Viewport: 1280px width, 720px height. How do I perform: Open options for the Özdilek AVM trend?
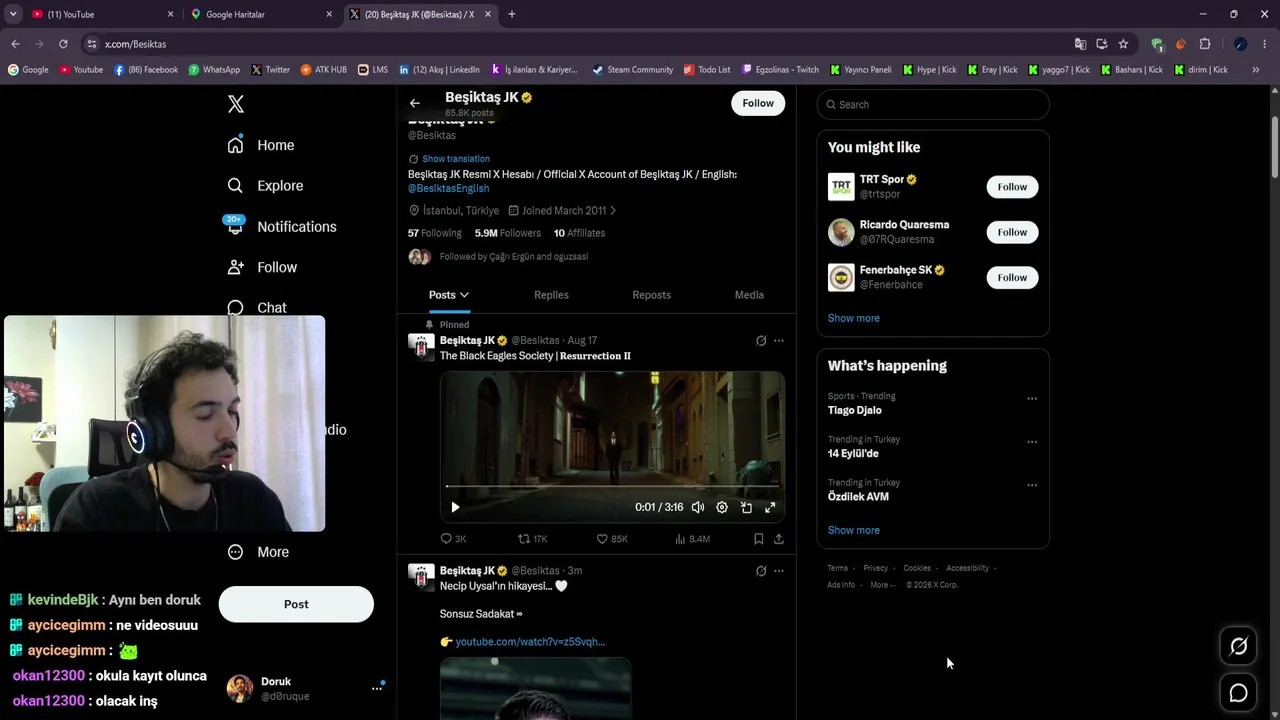(1032, 485)
